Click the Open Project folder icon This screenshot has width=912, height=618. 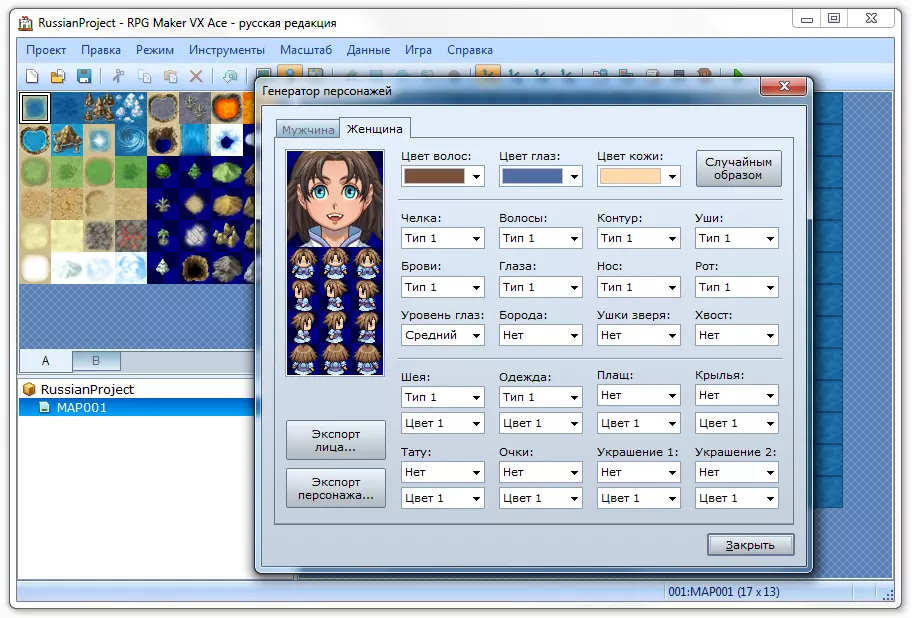[x=58, y=76]
